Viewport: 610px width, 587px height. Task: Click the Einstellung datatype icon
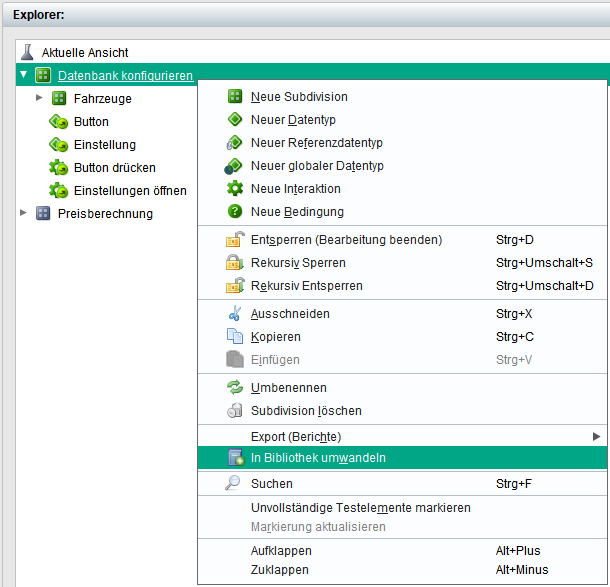click(58, 145)
